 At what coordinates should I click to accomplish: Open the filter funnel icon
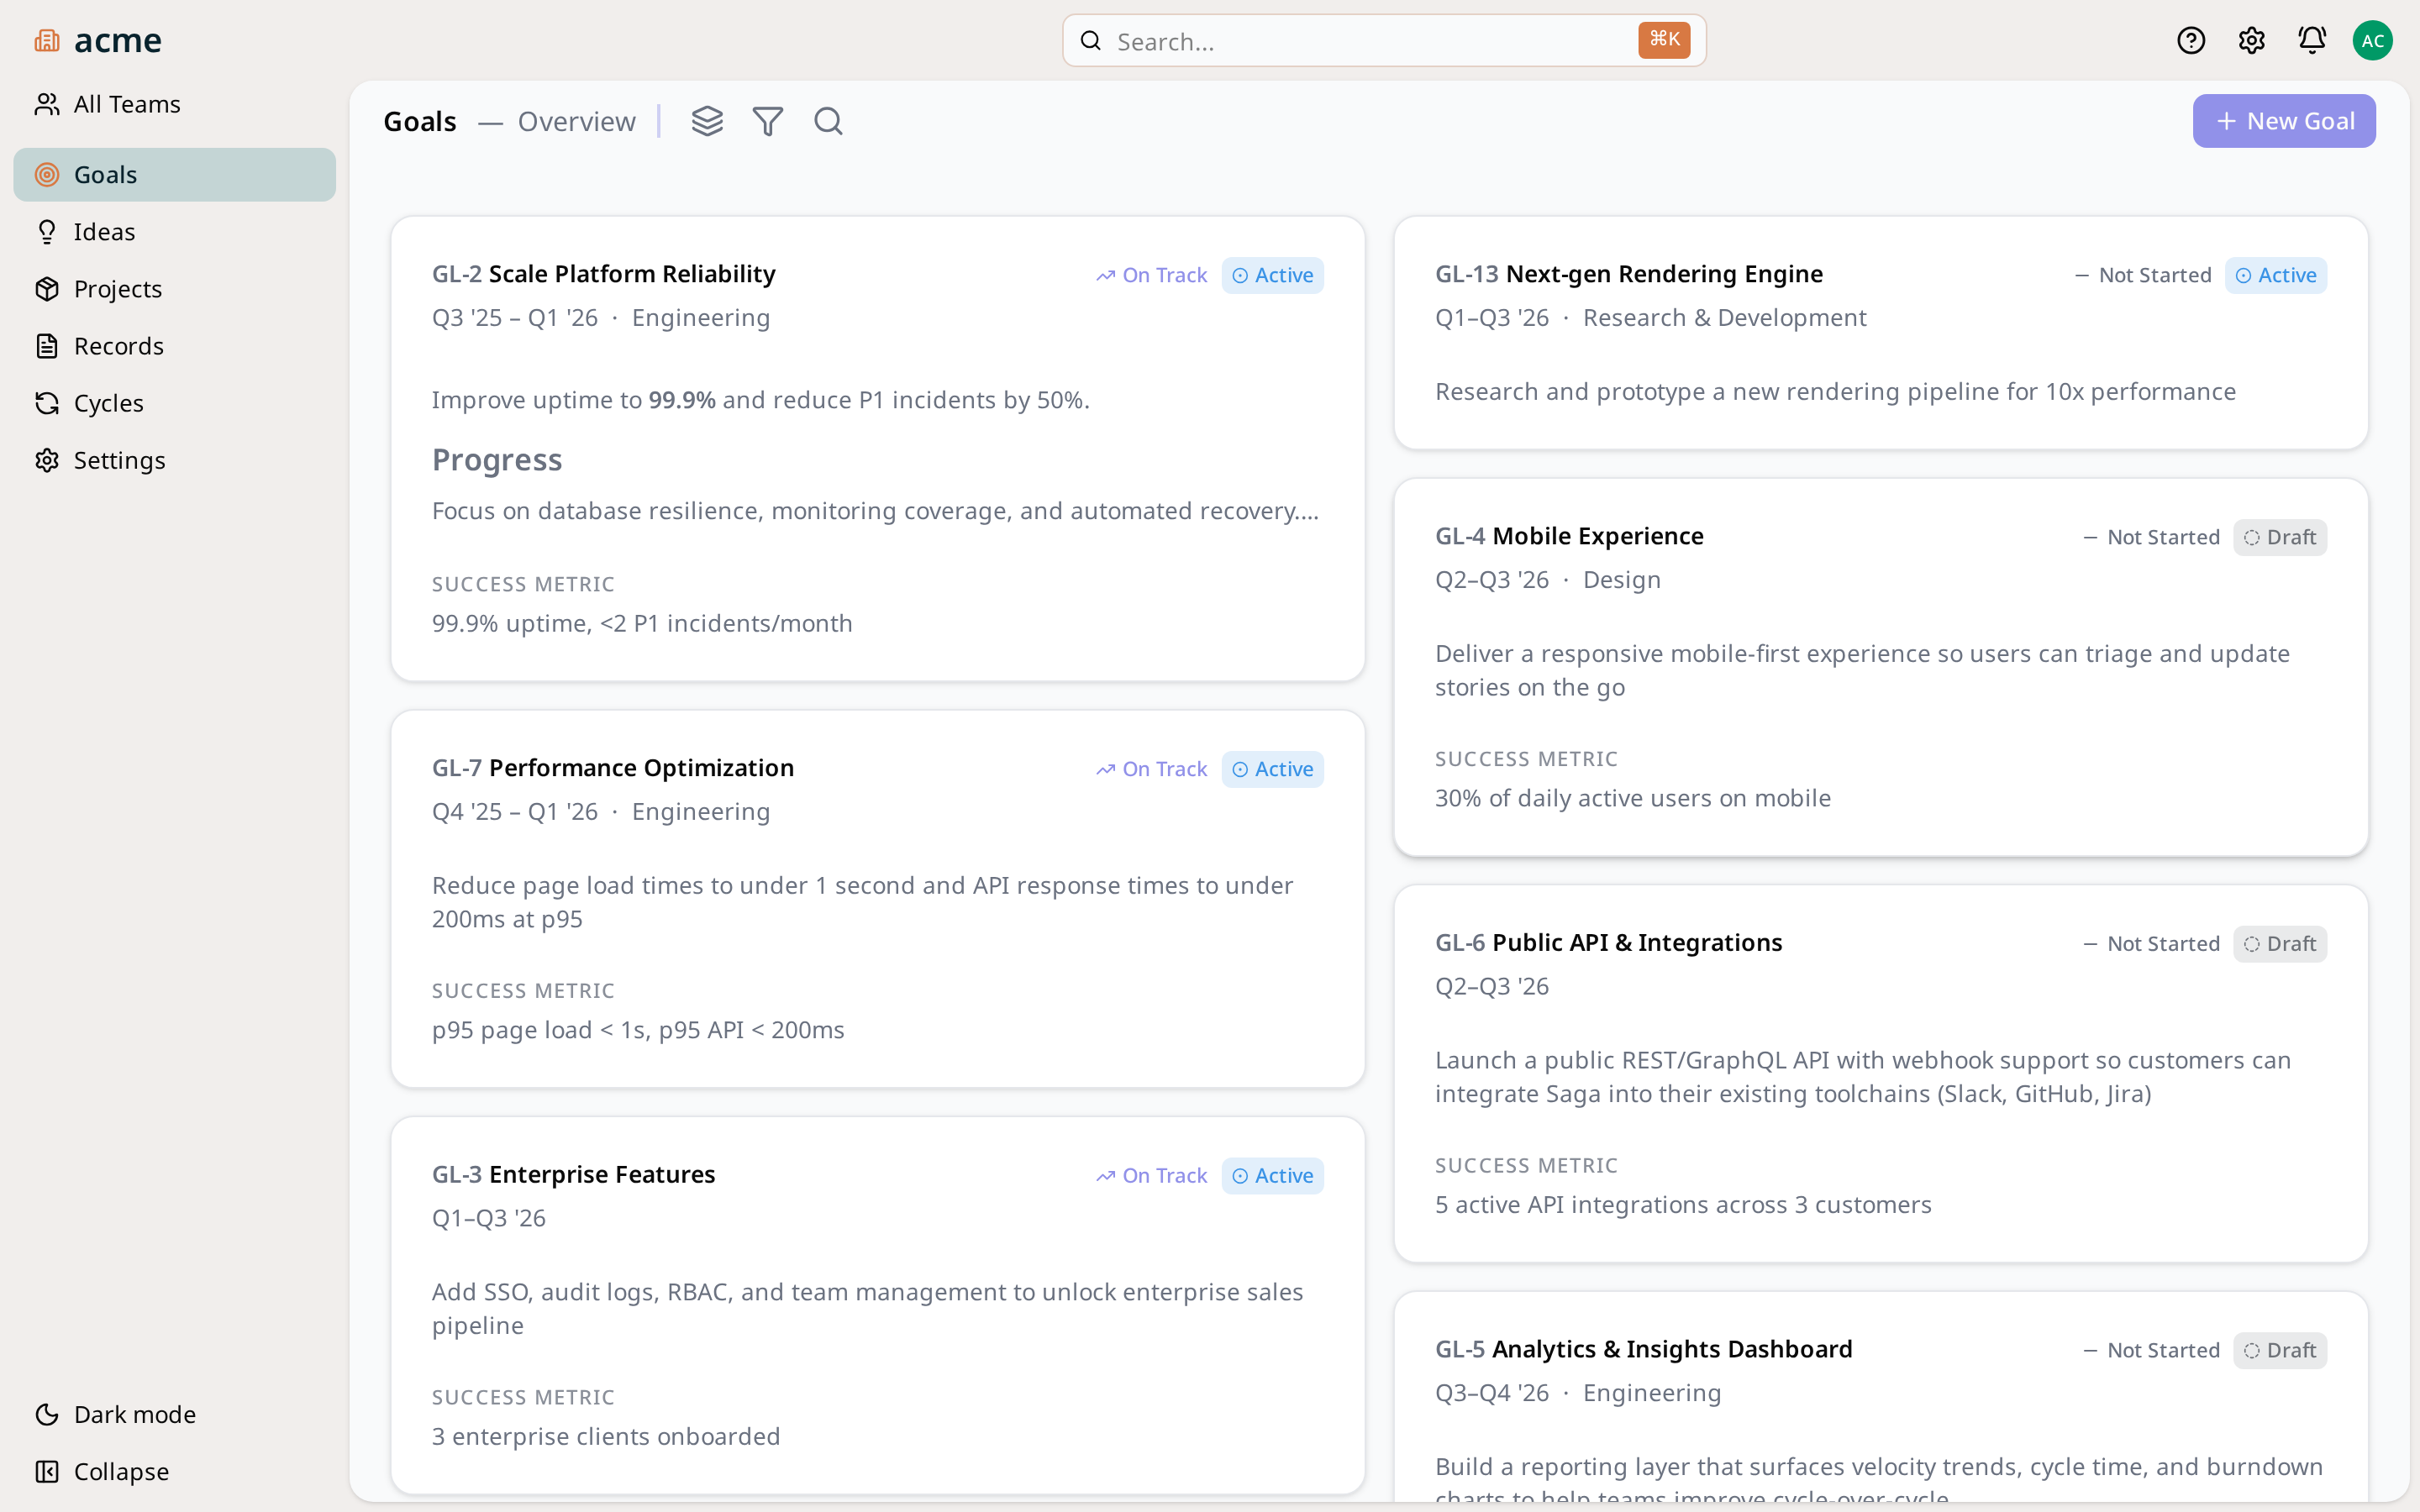[767, 121]
